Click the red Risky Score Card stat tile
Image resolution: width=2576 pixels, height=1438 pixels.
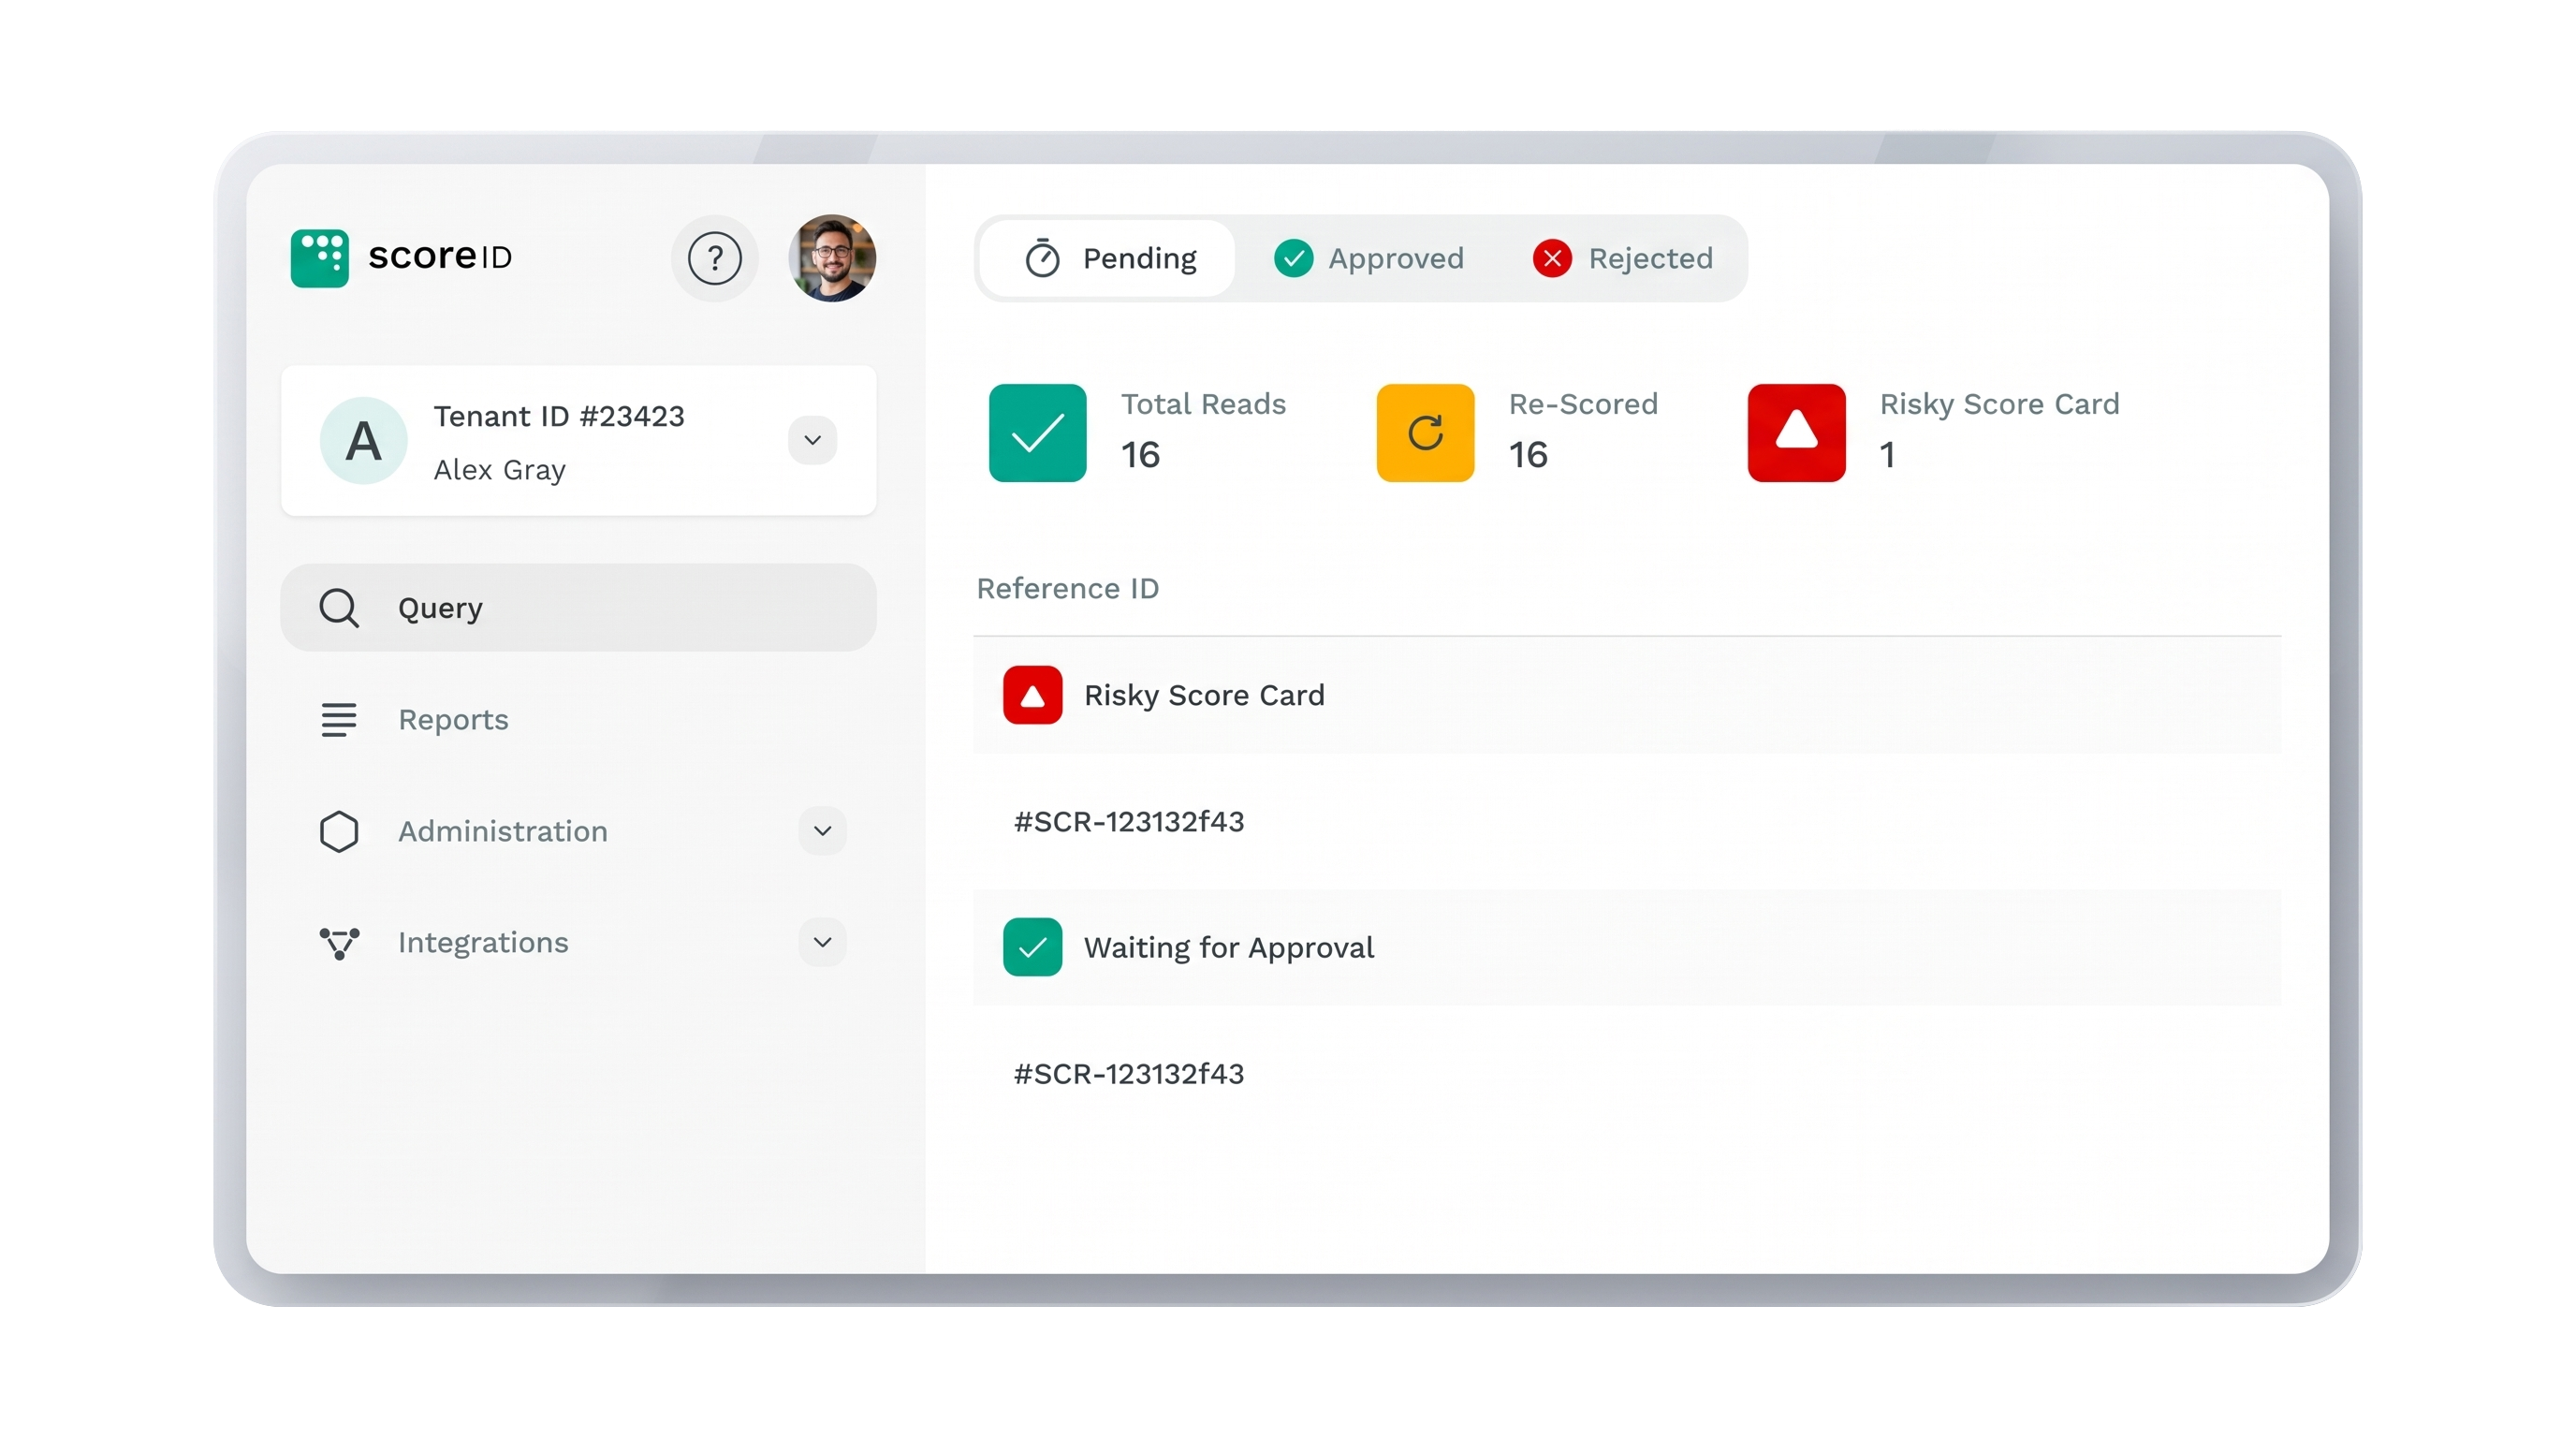point(1796,433)
